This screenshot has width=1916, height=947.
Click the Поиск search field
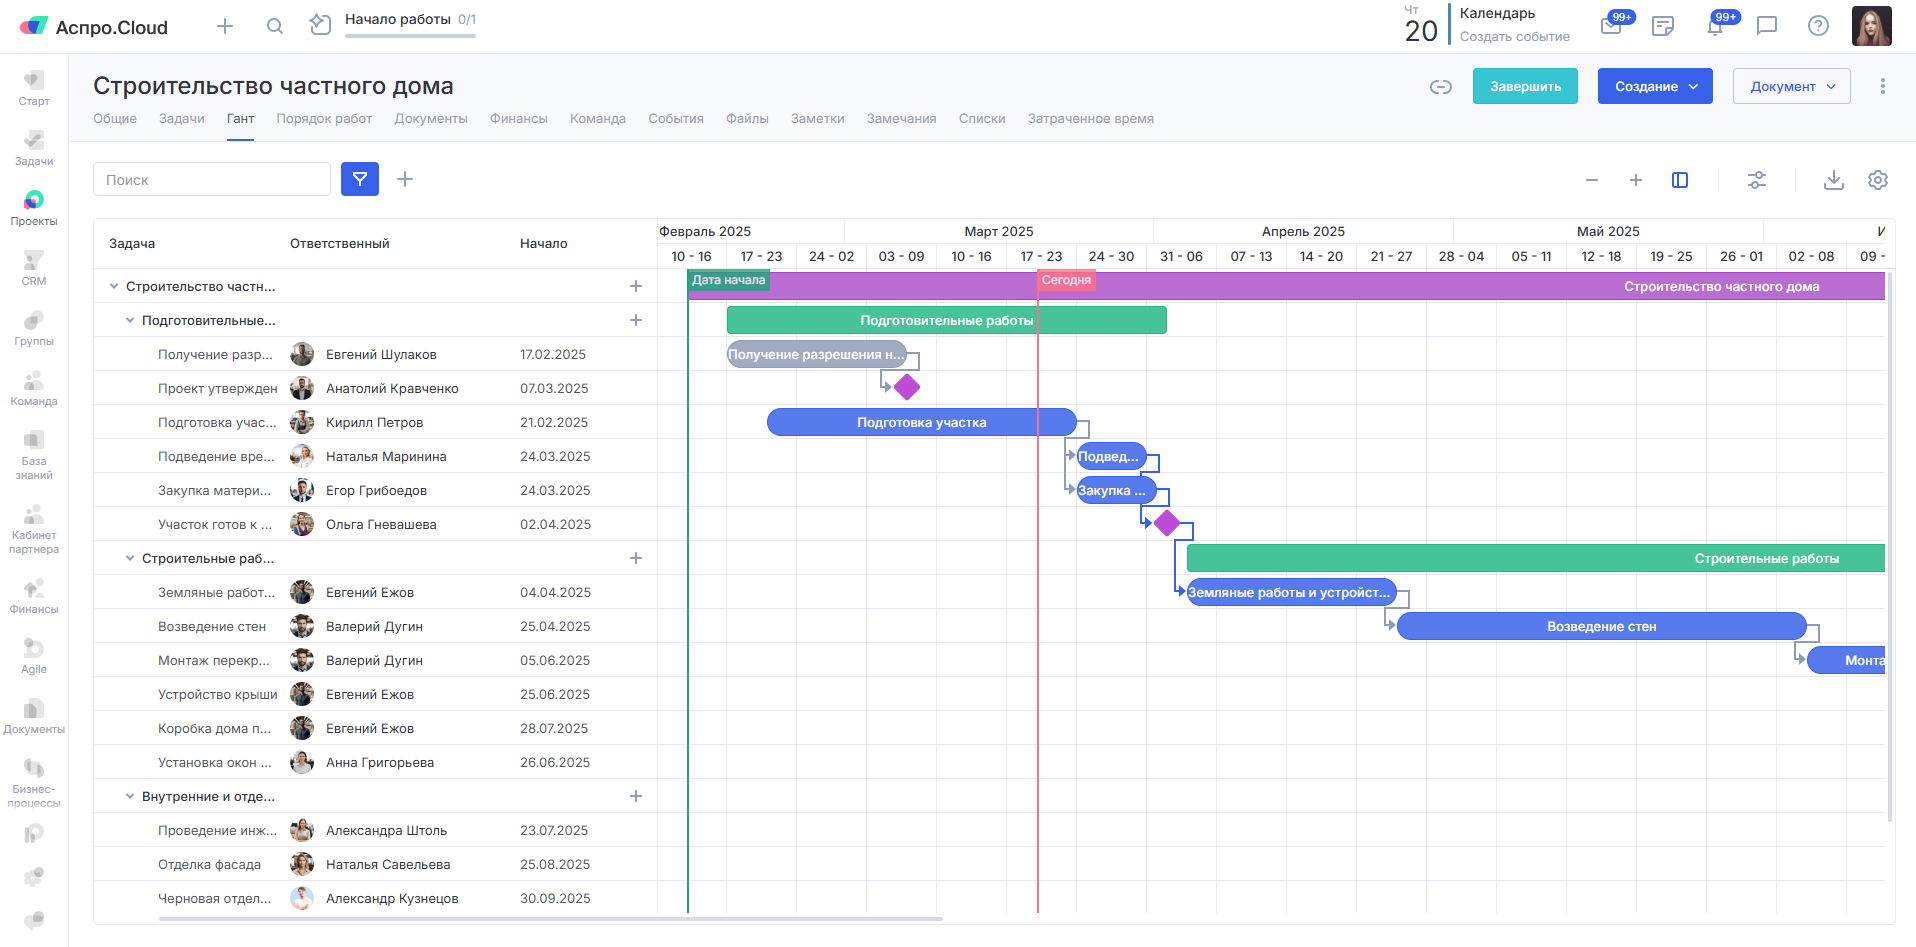tap(212, 180)
